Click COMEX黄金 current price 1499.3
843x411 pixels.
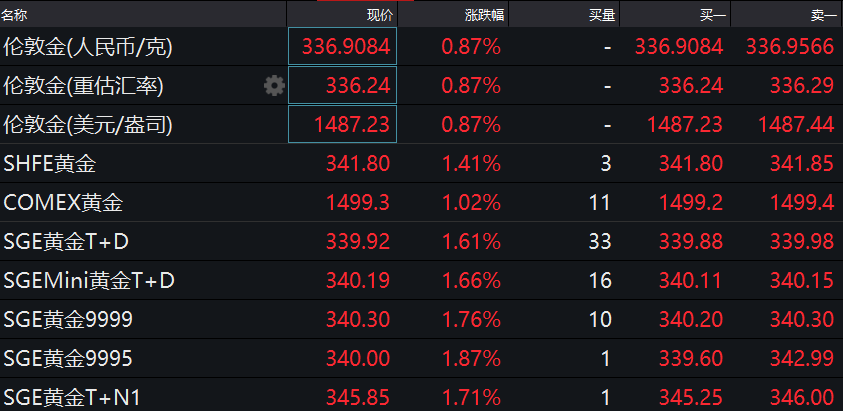(358, 203)
